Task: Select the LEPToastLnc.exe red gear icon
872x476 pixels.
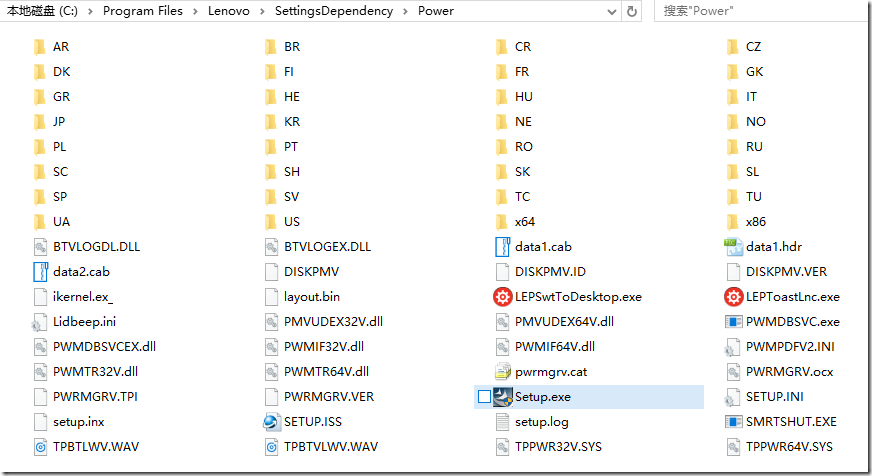Action: click(734, 297)
